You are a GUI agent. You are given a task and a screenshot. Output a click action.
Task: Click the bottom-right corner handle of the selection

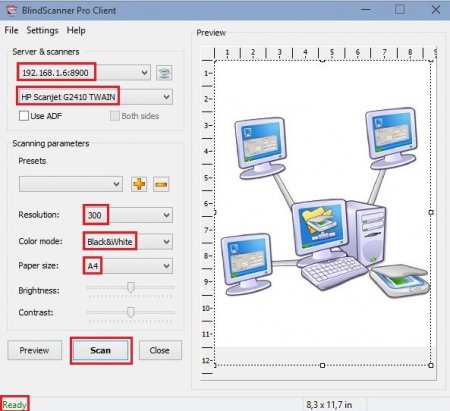point(431,365)
